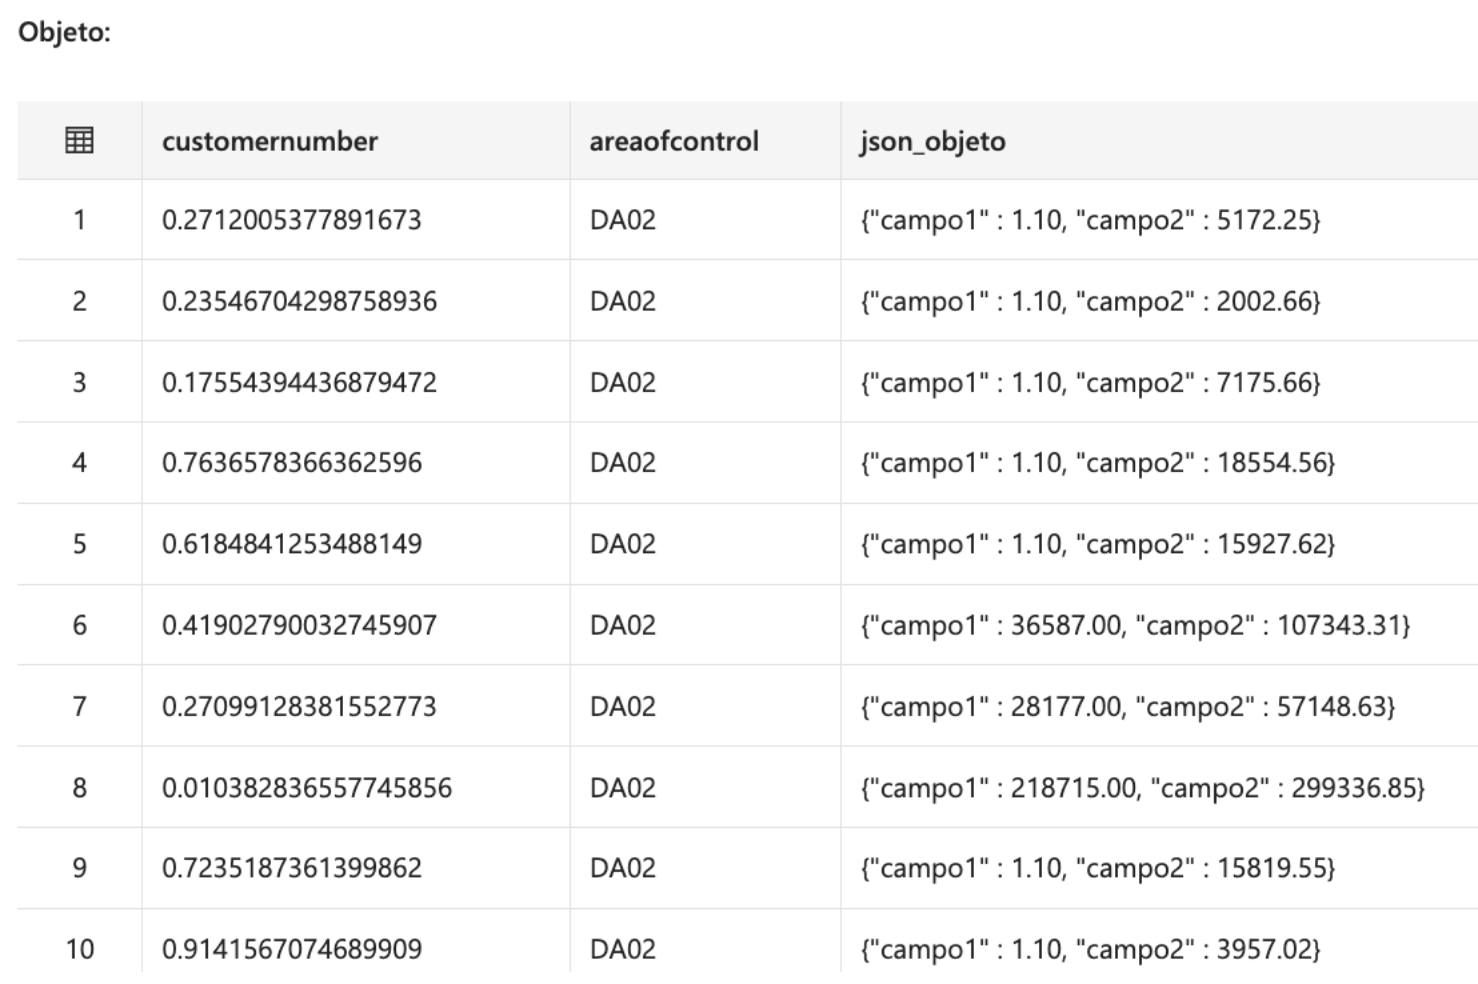This screenshot has width=1478, height=984.
Task: Click the customernumber column header
Action: click(x=269, y=141)
